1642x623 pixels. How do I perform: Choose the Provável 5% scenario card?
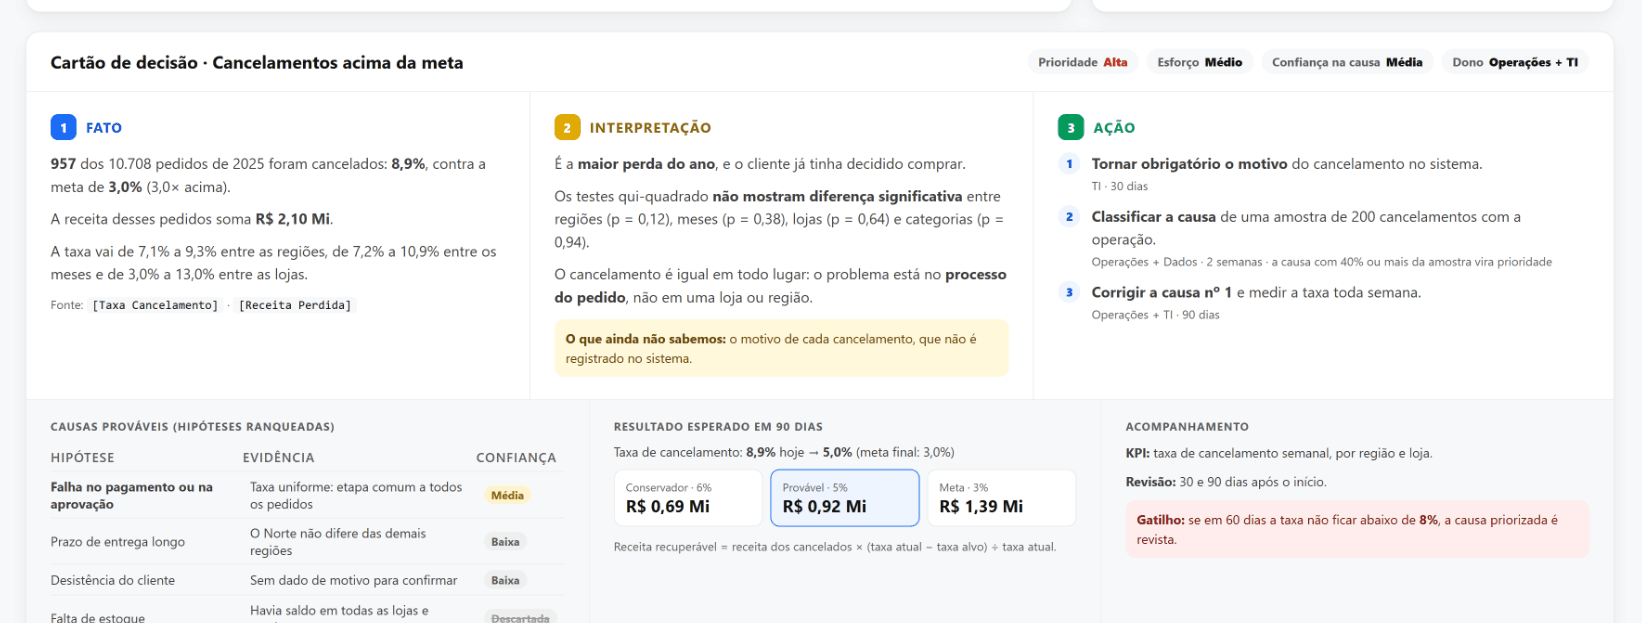(845, 498)
